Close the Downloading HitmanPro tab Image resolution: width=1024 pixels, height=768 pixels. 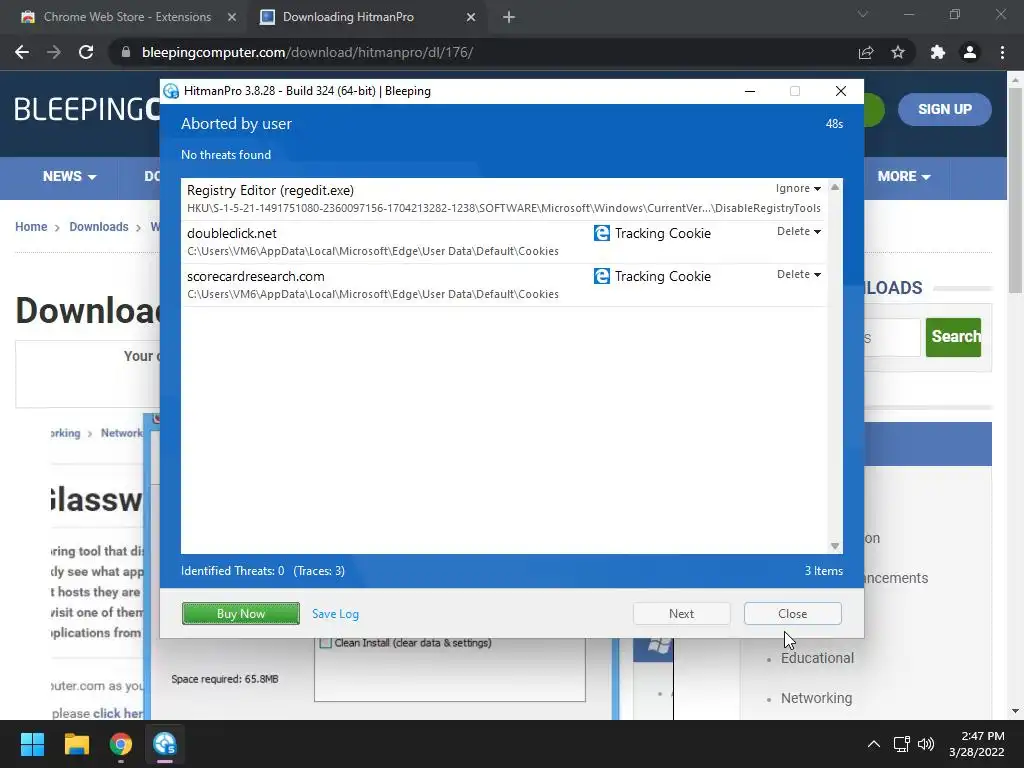point(471,17)
